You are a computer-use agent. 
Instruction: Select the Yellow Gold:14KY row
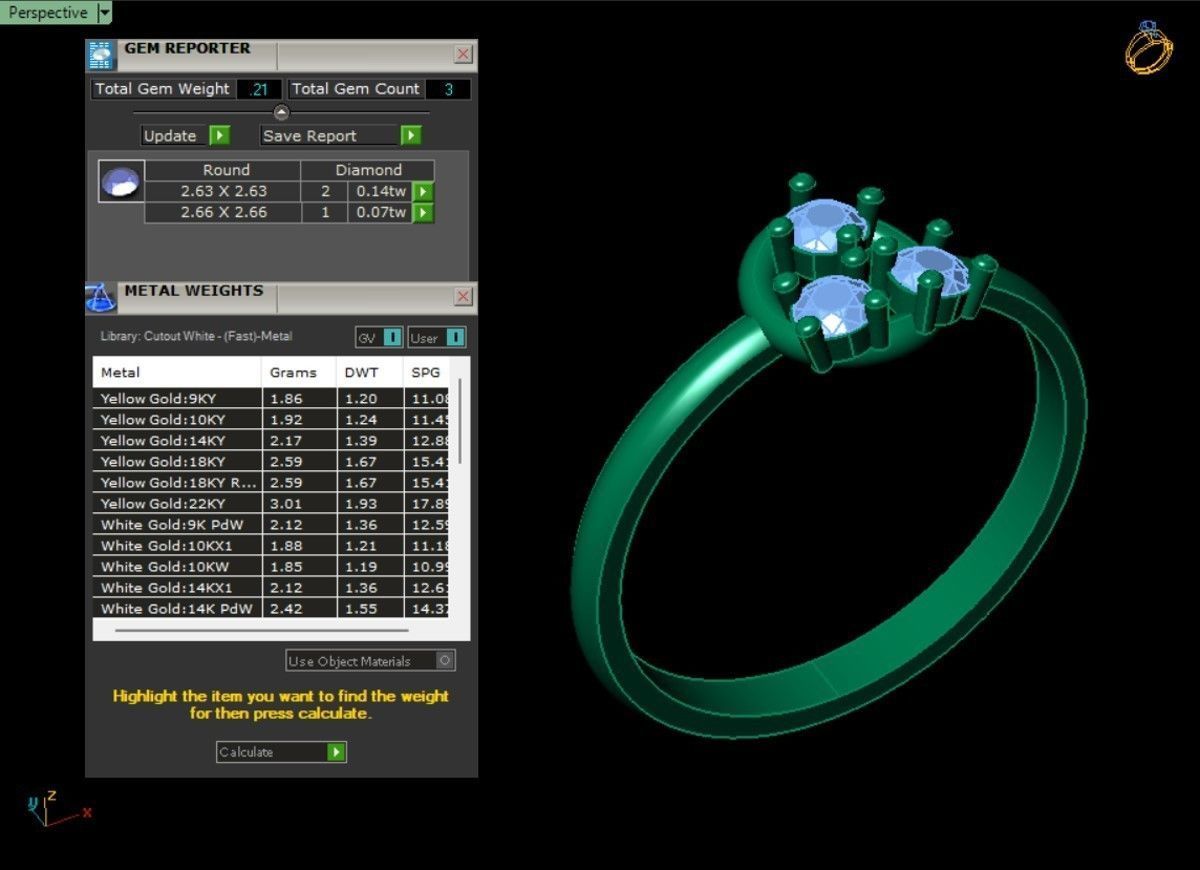[271, 440]
